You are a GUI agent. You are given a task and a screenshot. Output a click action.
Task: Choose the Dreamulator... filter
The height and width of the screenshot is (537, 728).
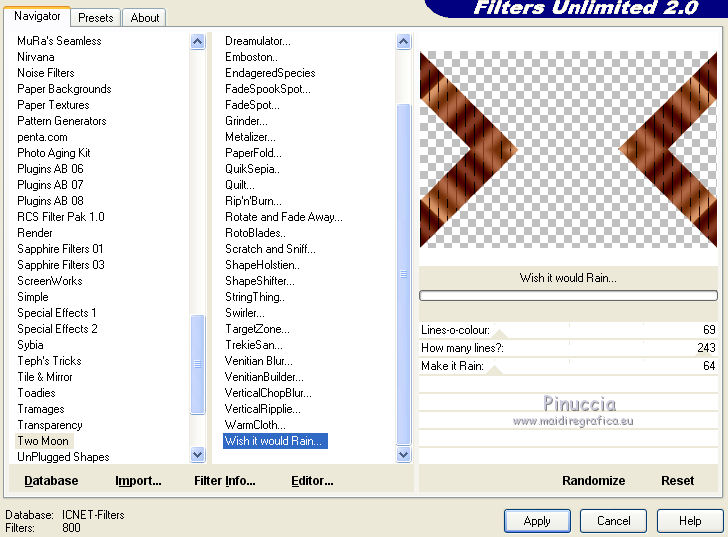[x=258, y=41]
